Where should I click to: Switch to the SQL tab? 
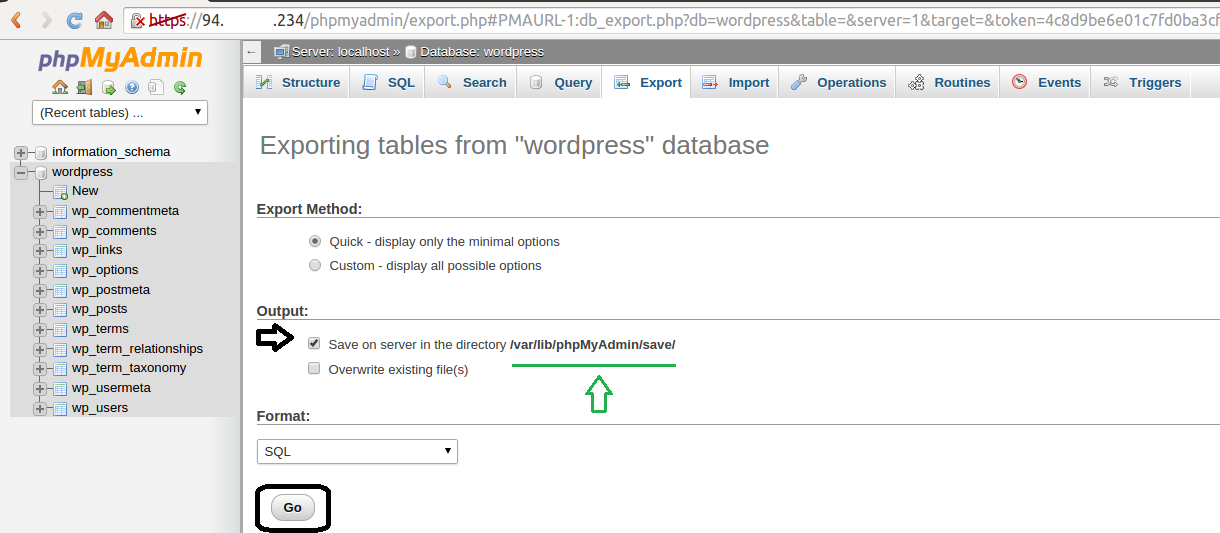pos(388,83)
